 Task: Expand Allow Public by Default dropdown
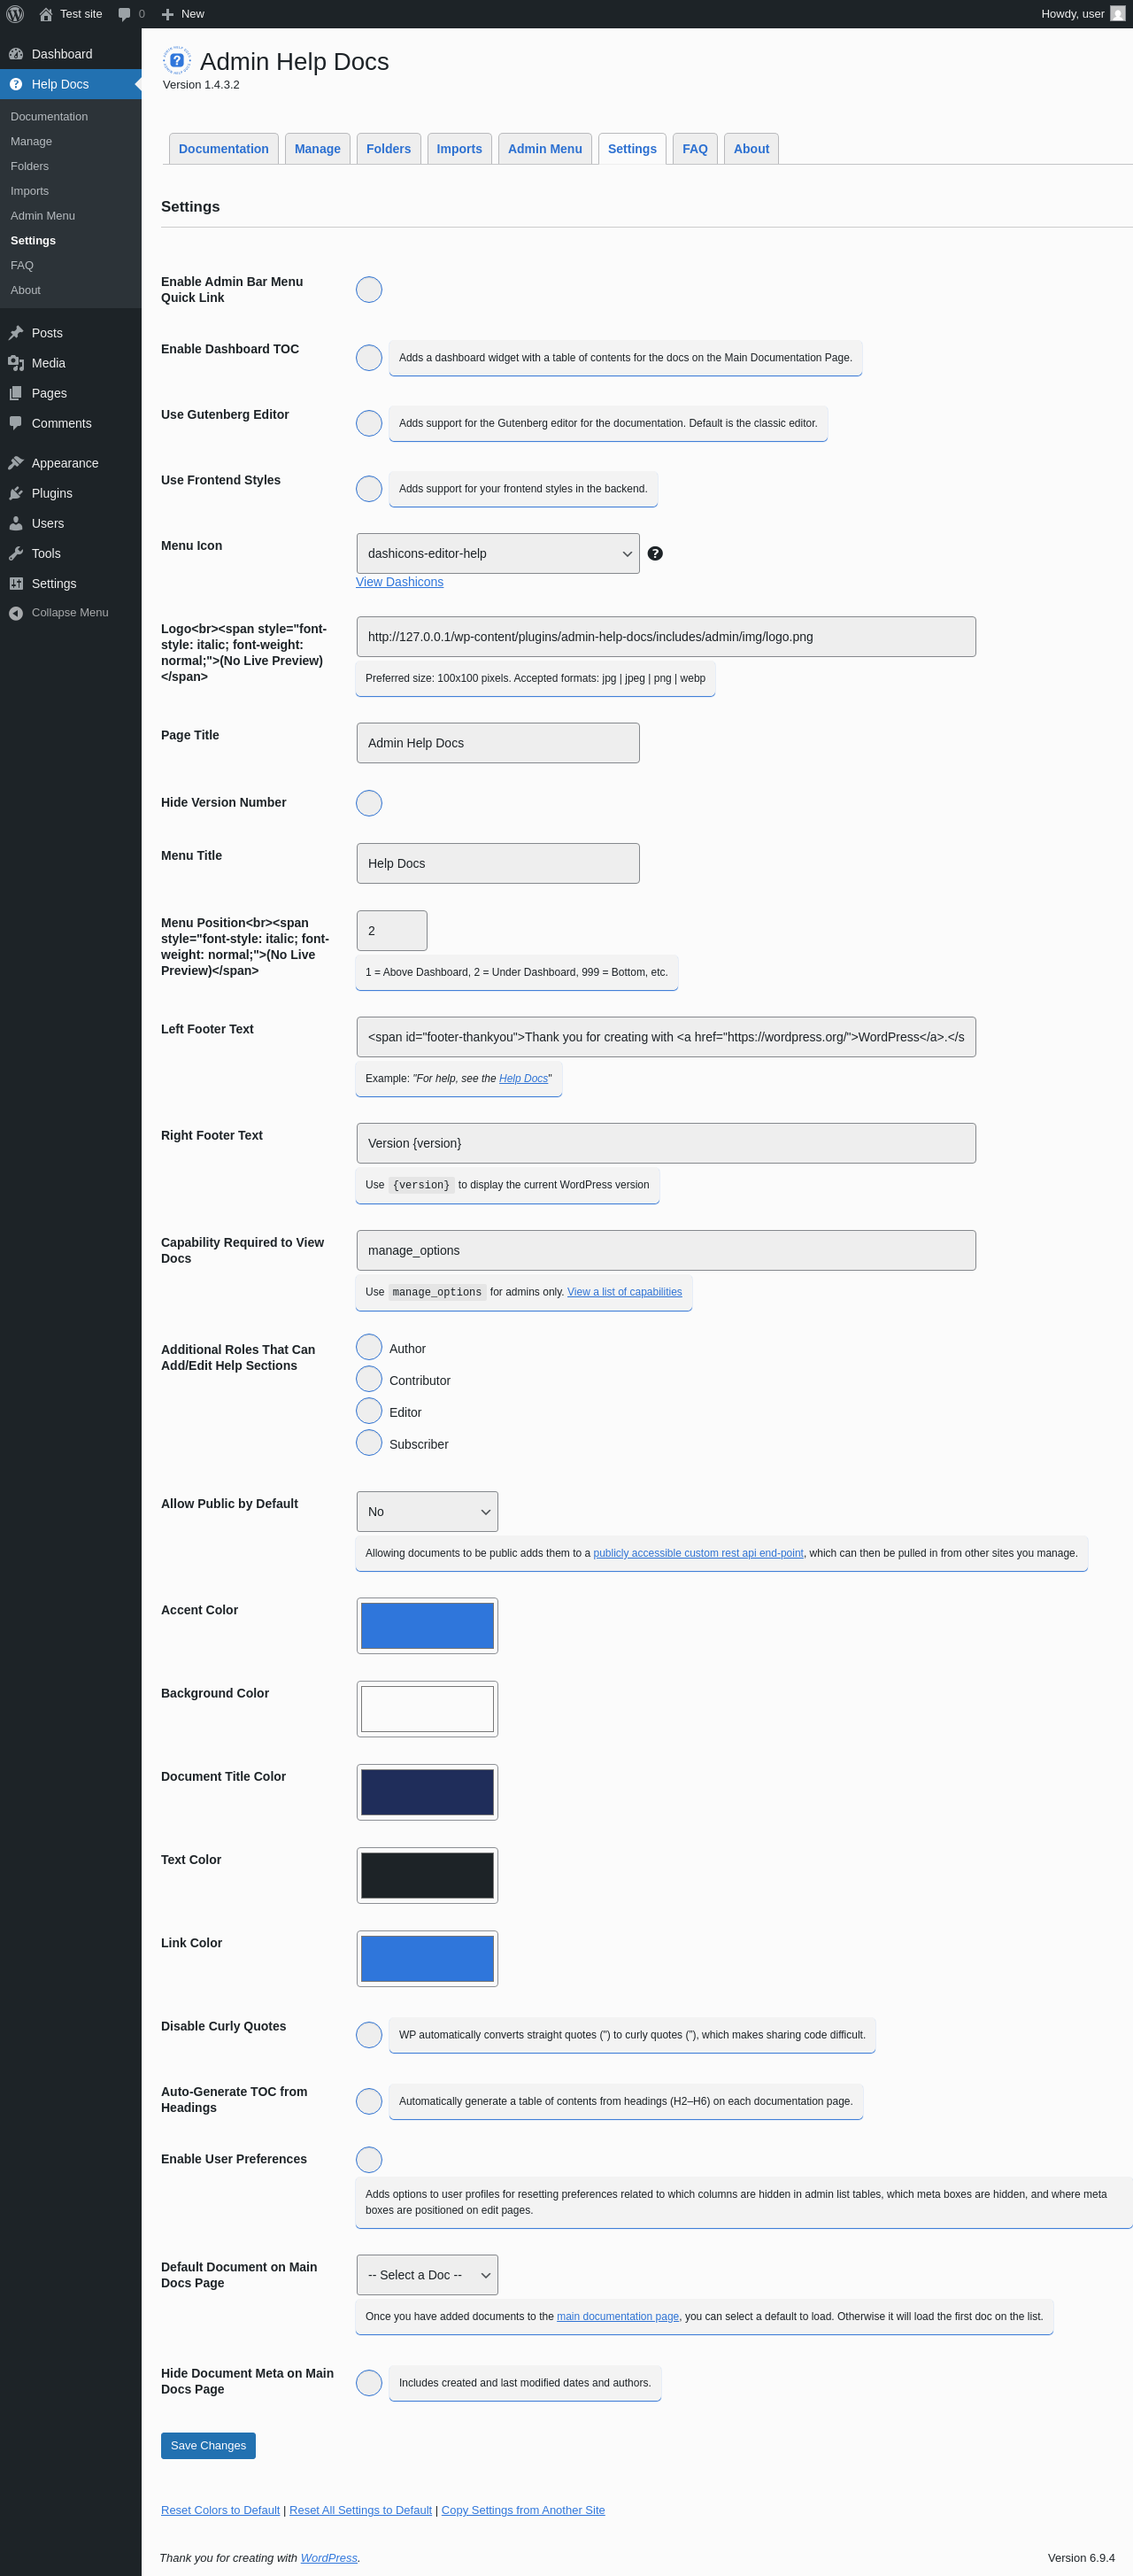427,1511
